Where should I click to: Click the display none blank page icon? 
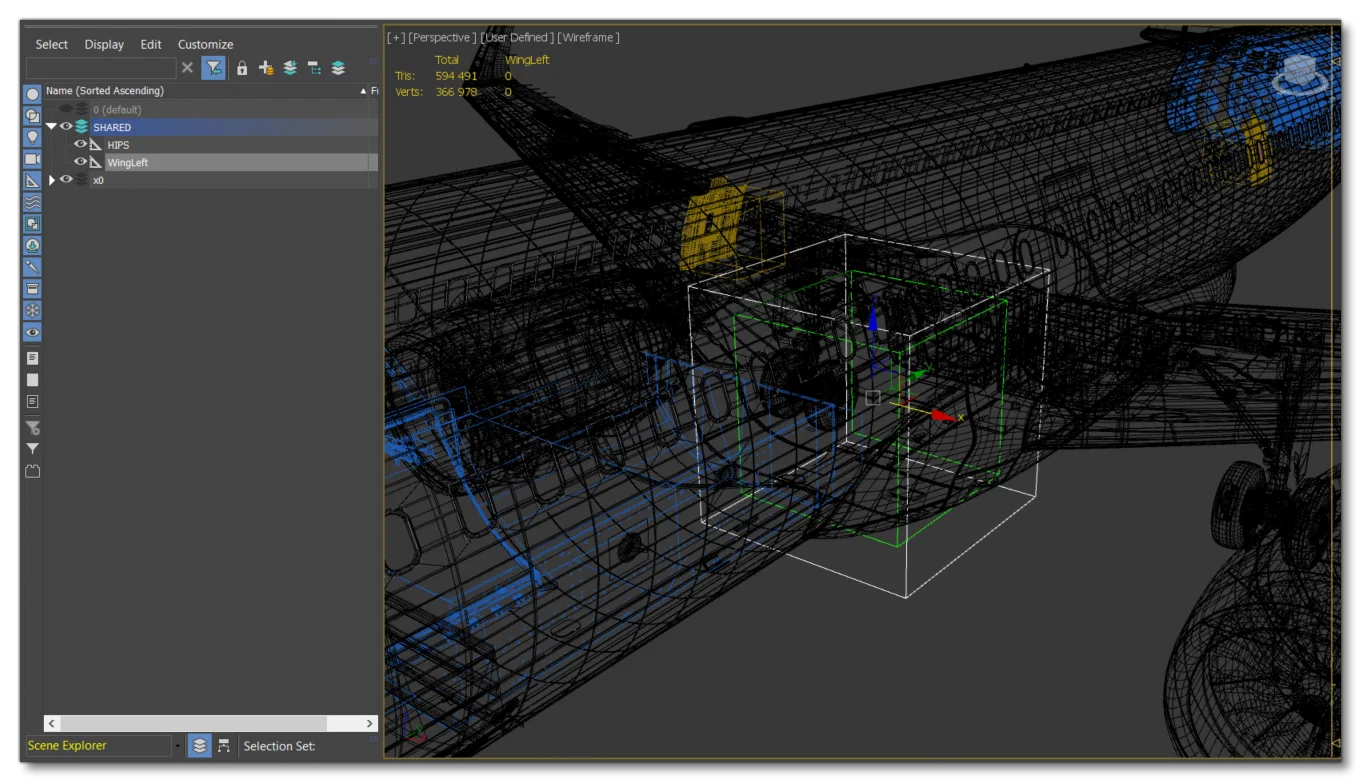click(32, 380)
